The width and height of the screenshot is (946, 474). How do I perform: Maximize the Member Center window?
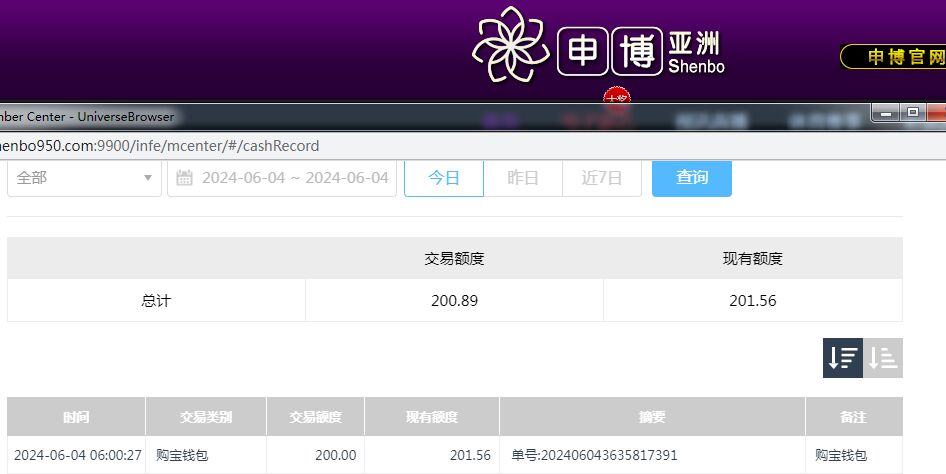tap(912, 113)
